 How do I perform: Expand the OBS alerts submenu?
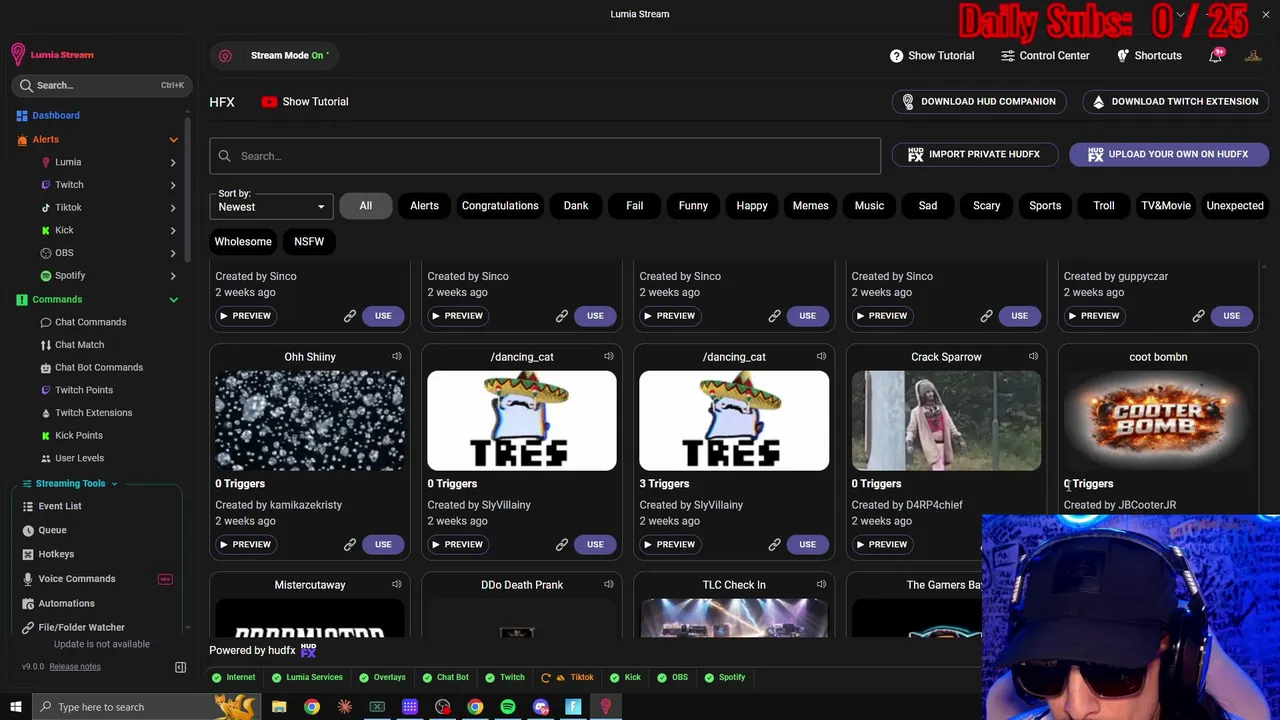point(173,253)
